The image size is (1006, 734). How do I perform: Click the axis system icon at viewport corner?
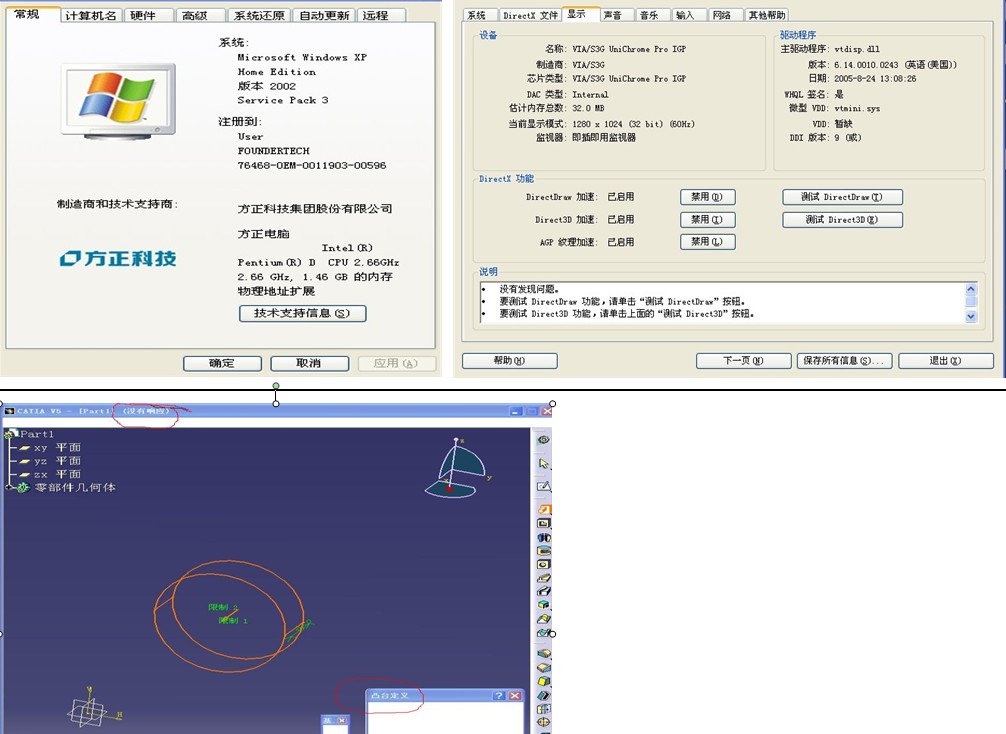tap(93, 707)
